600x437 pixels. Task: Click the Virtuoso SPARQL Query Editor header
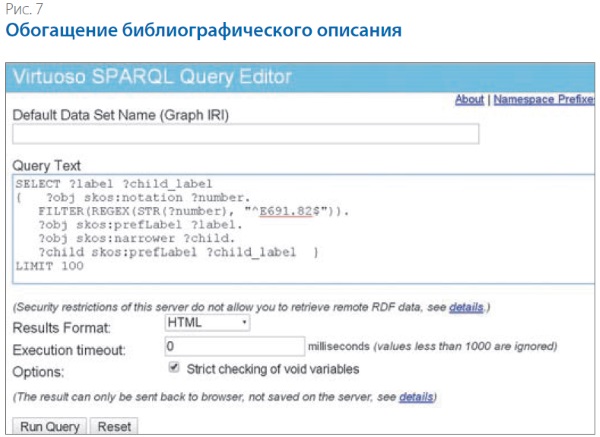click(152, 76)
